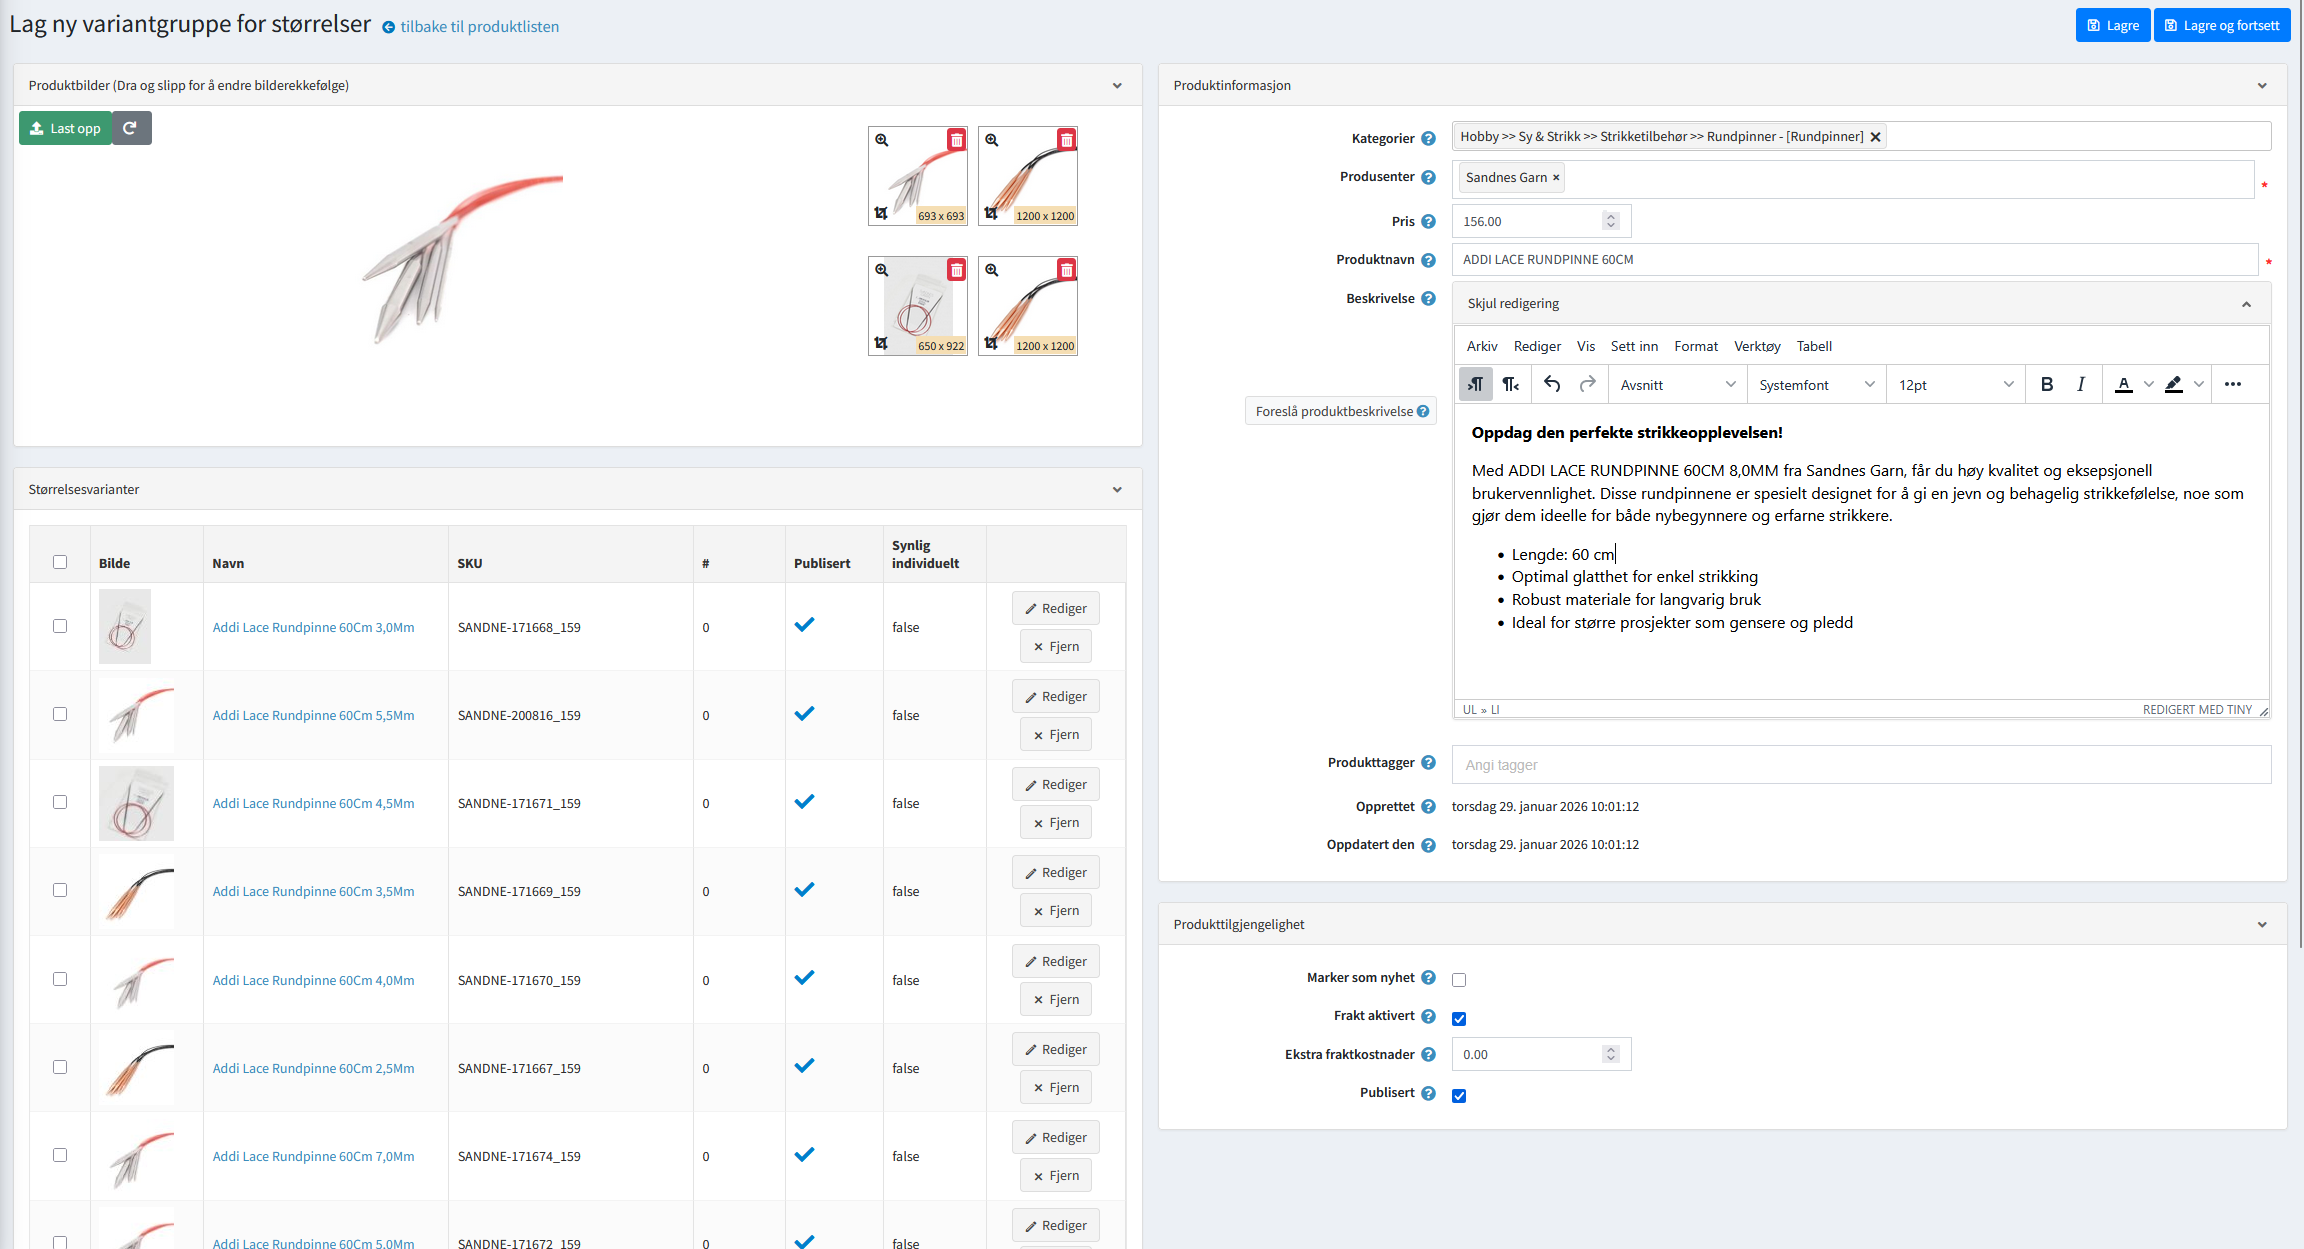Open the Avsnitt paragraph style dropdown
2304x1249 pixels.
click(x=1677, y=385)
